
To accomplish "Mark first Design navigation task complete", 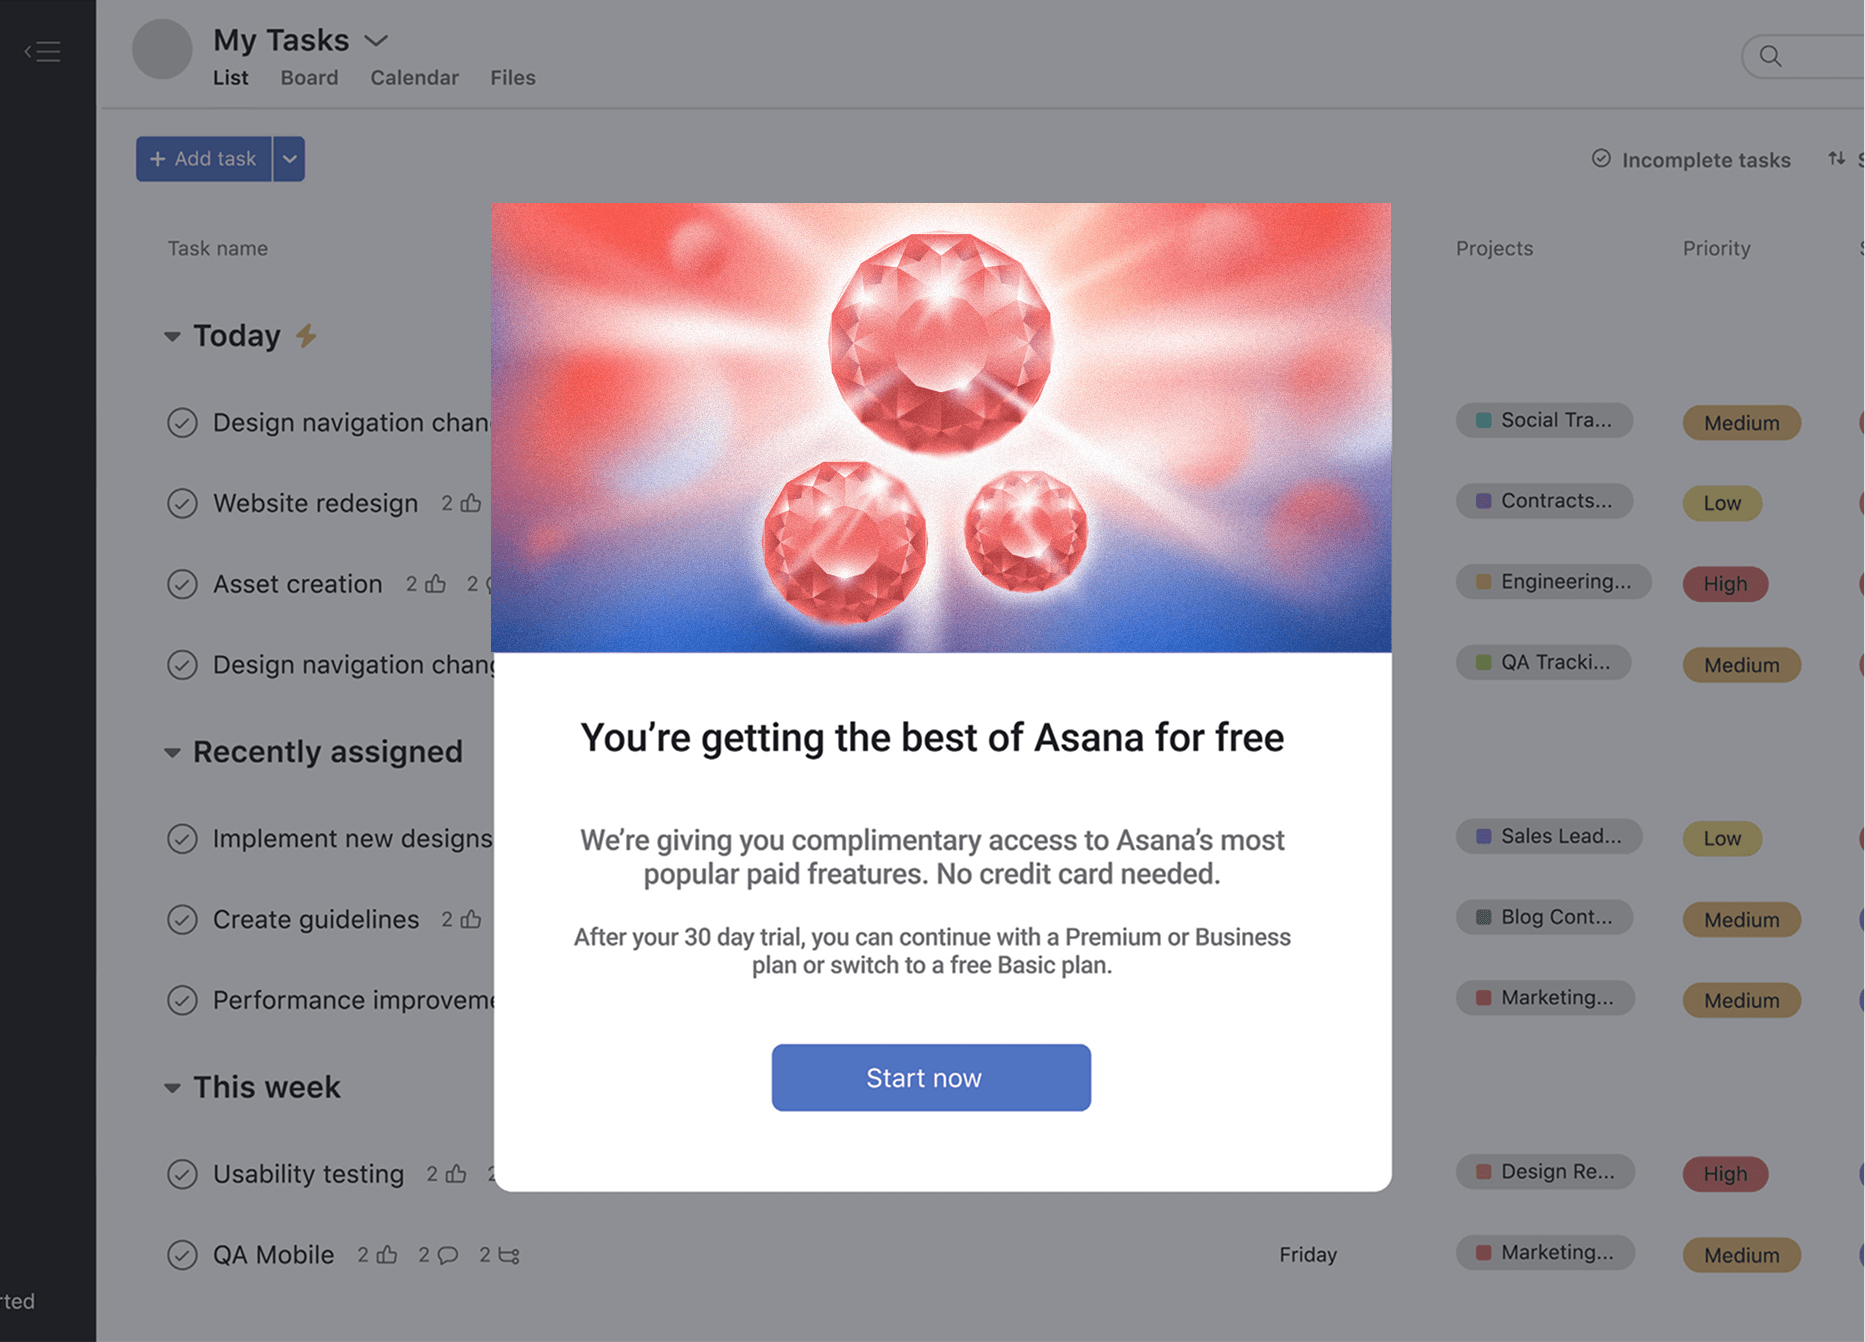I will pos(182,423).
